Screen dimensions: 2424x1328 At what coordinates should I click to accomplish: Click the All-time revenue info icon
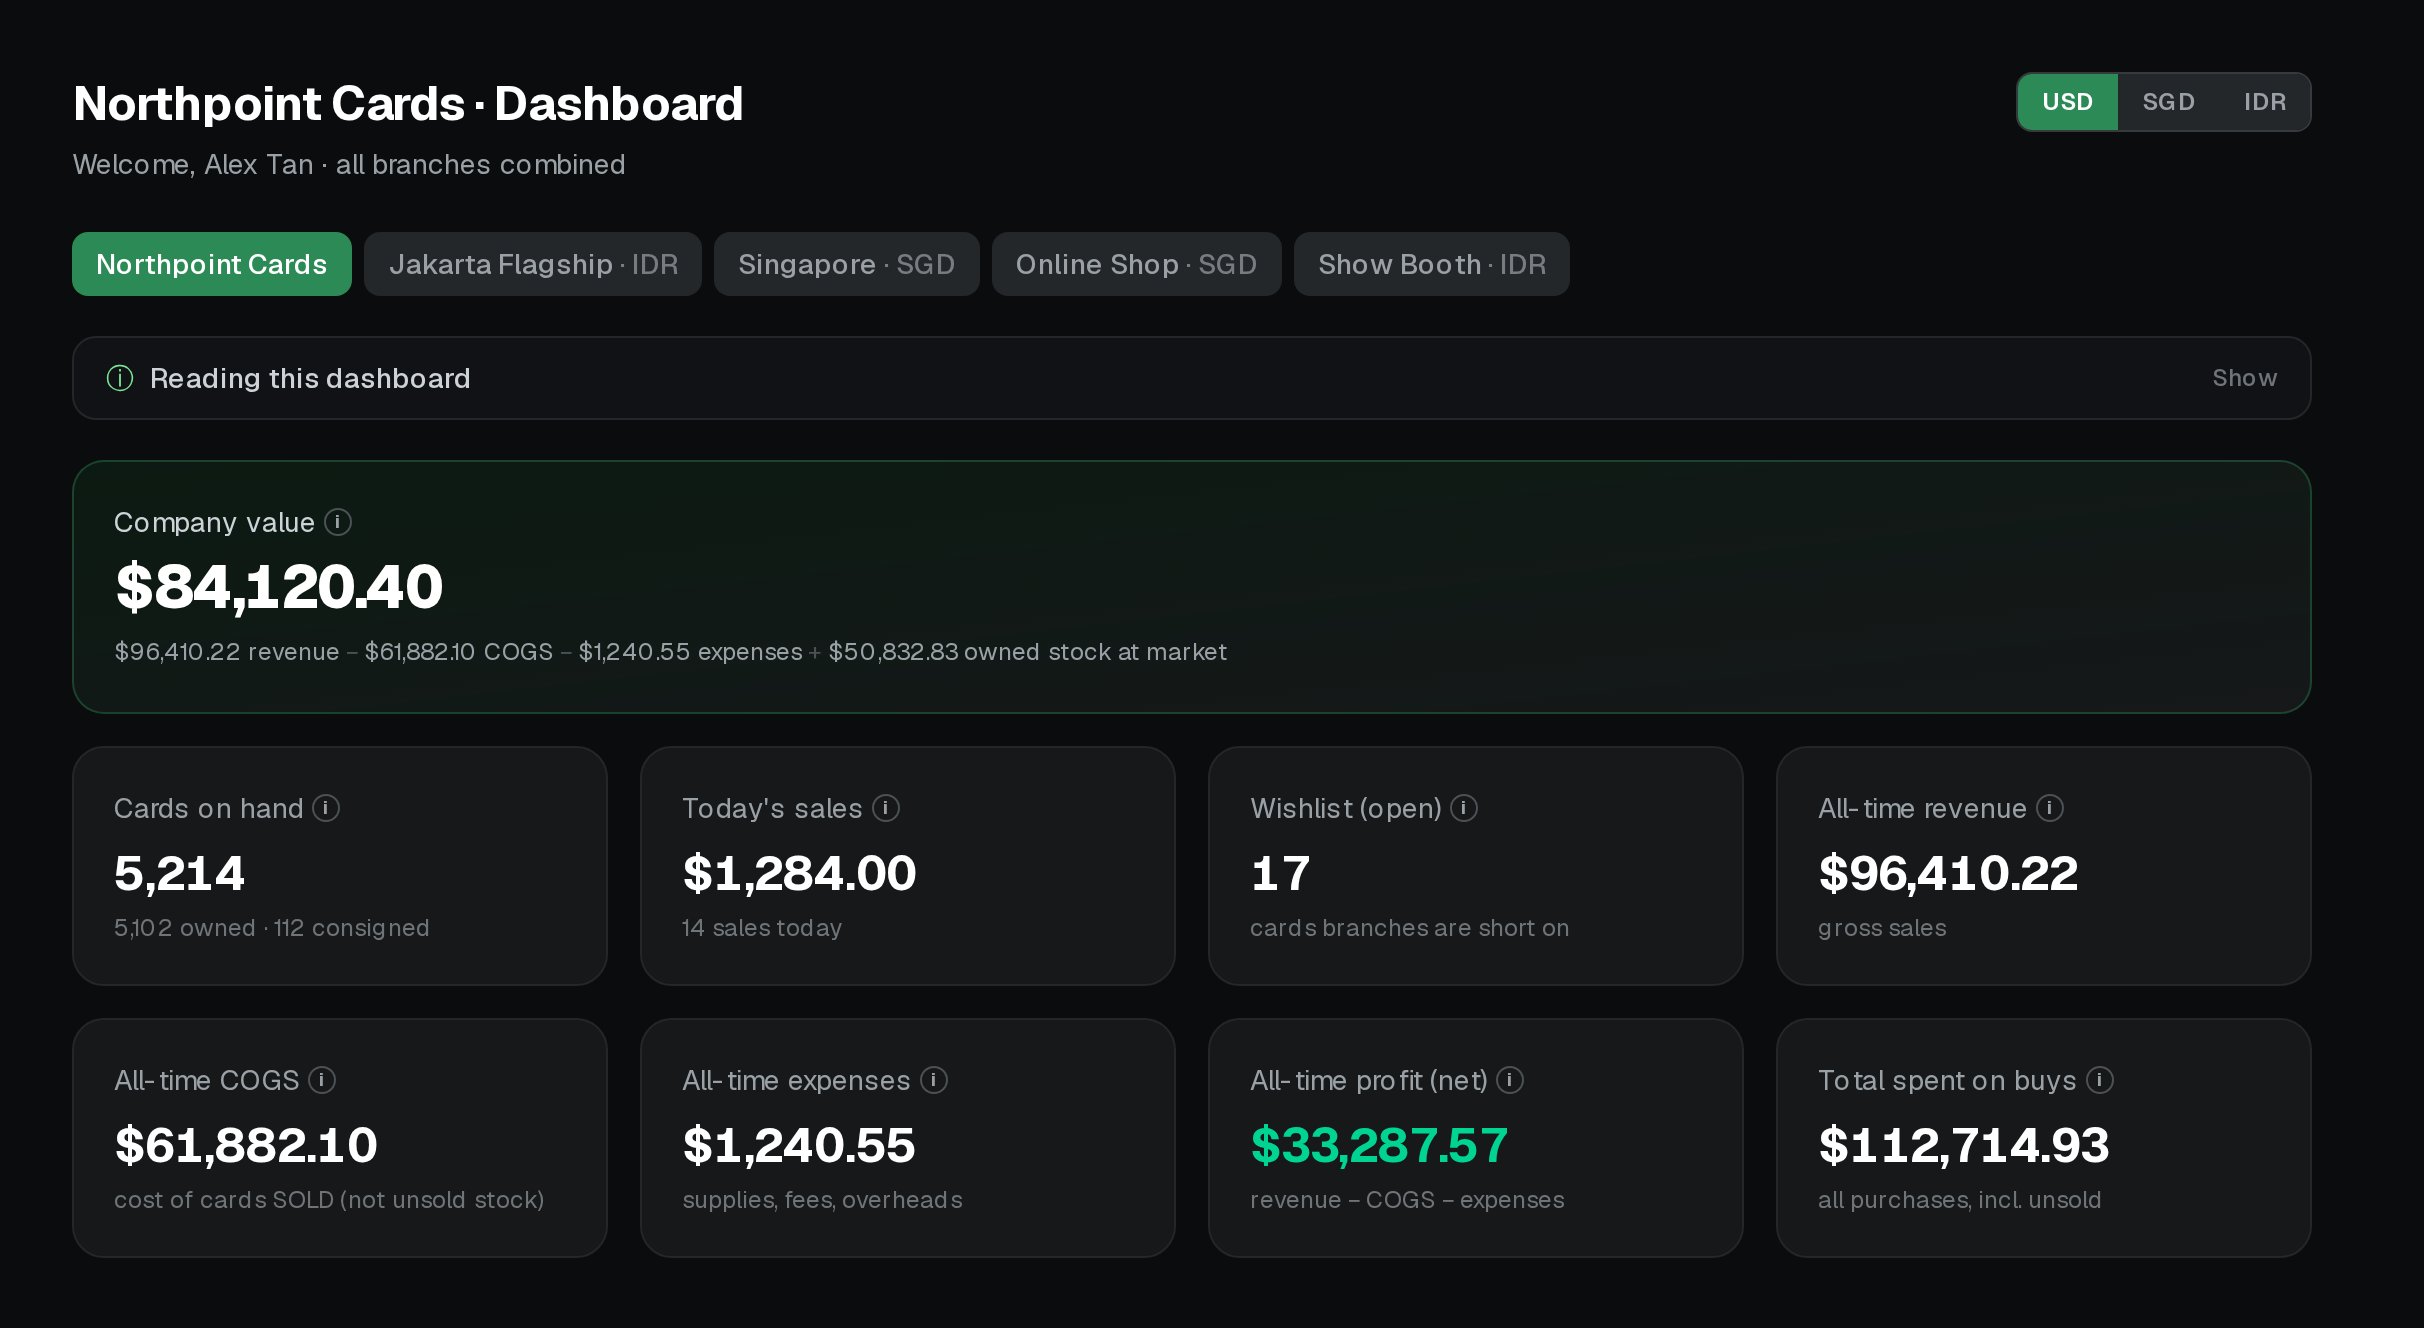2050,808
